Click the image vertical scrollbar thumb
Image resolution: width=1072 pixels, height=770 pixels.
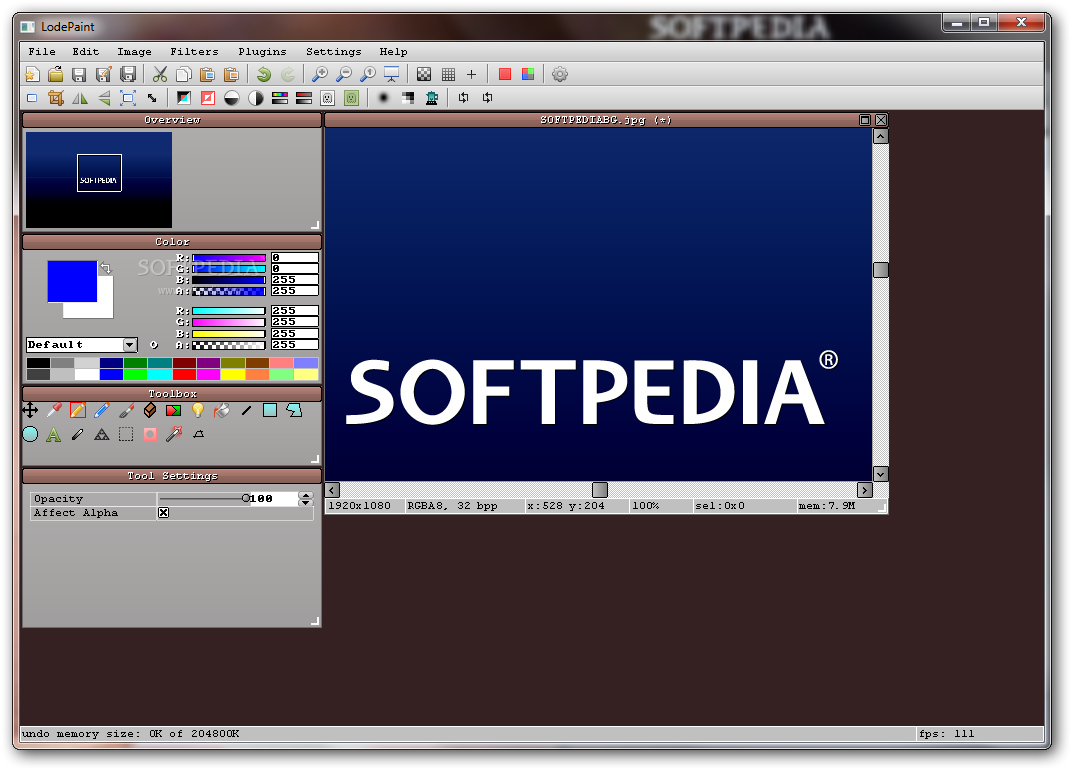881,269
